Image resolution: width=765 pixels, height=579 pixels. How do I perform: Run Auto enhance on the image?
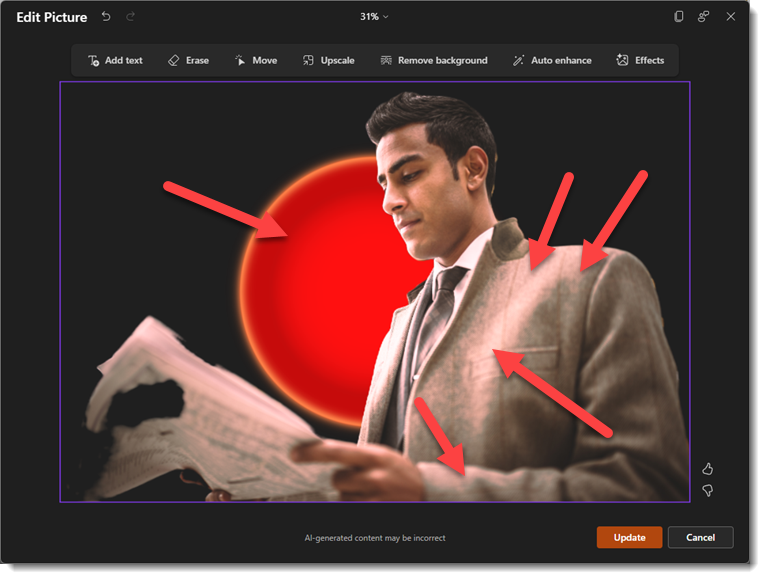(x=551, y=61)
